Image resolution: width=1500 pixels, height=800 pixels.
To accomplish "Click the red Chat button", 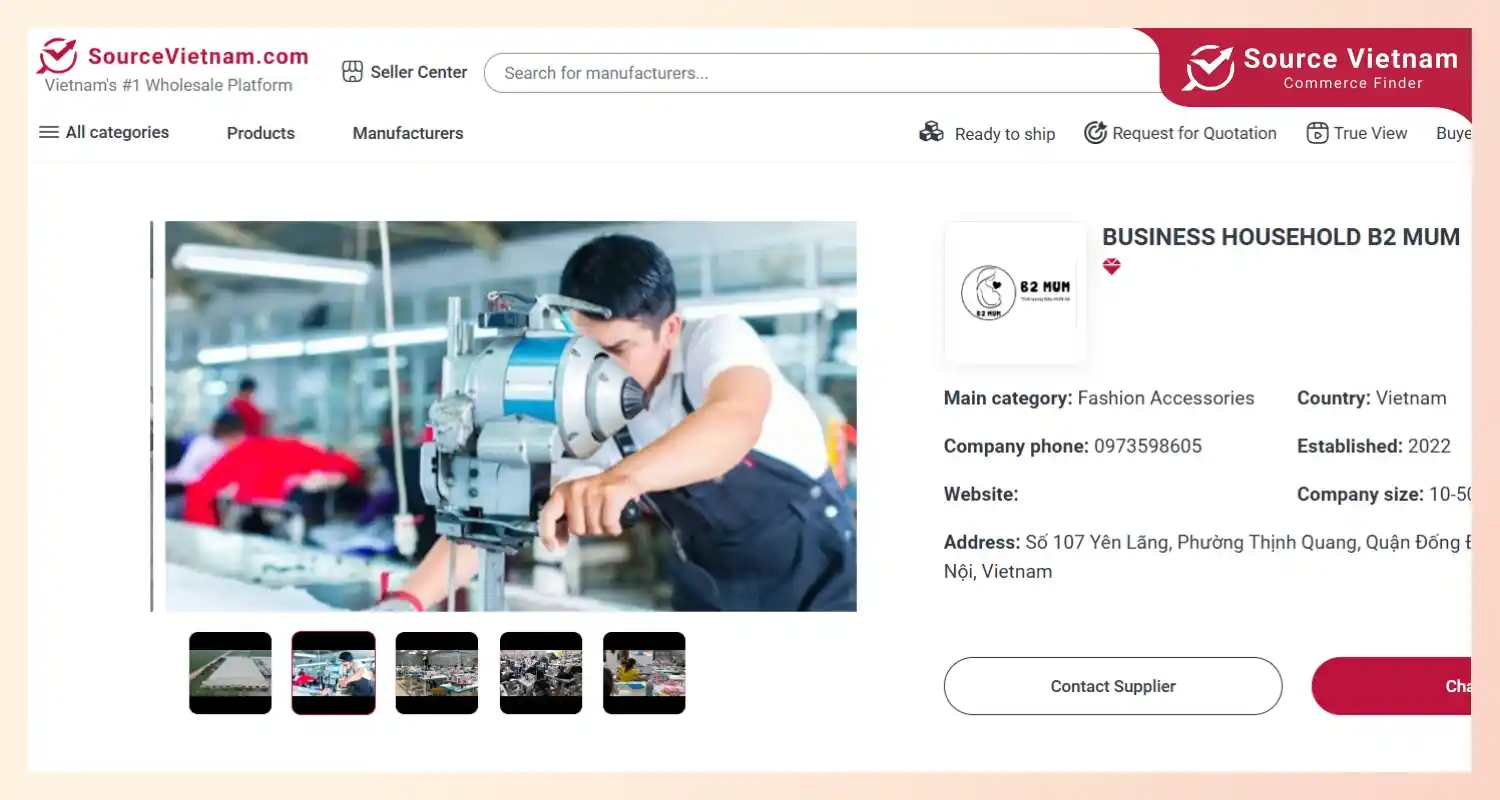I will [x=1392, y=686].
